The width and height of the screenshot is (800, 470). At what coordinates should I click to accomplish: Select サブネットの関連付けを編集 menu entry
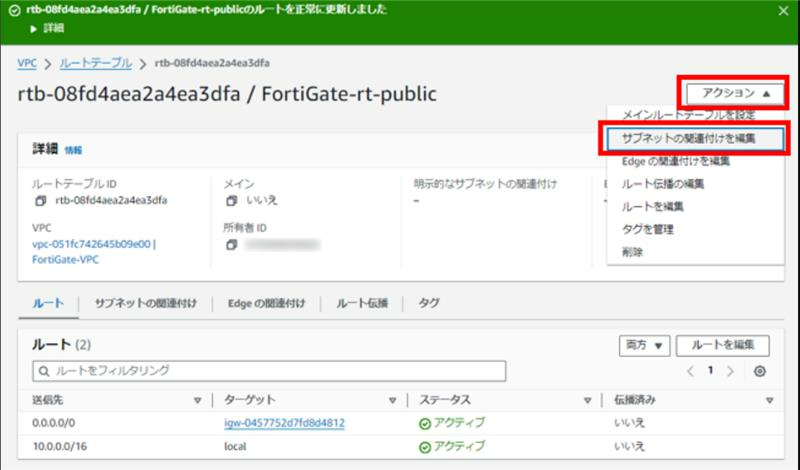point(695,138)
